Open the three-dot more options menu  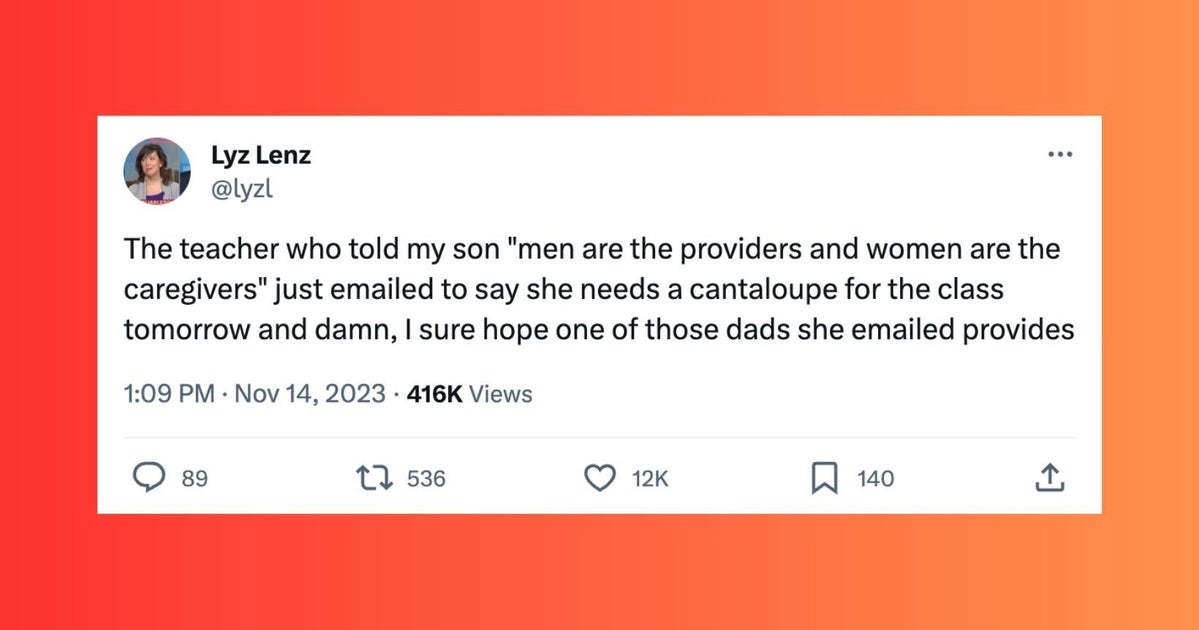[1059, 155]
